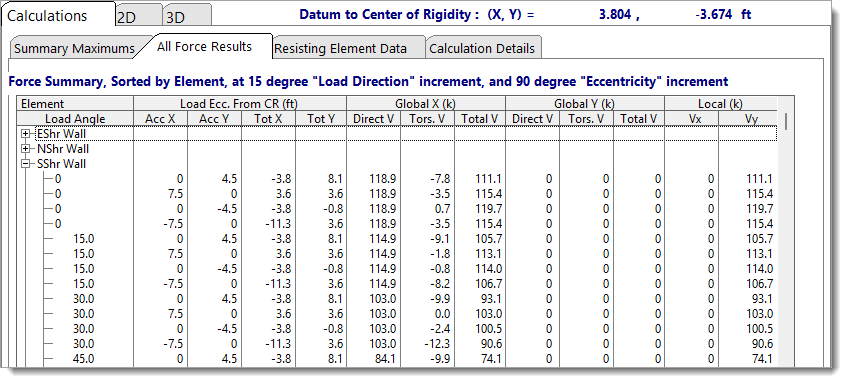Click Tors. V value -12.3
Image resolution: width=847 pixels, height=383 pixels.
[x=438, y=344]
